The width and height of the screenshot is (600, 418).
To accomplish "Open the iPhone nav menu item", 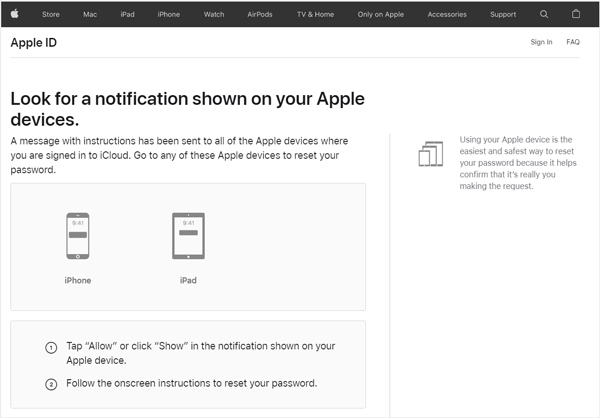I will 169,15.
